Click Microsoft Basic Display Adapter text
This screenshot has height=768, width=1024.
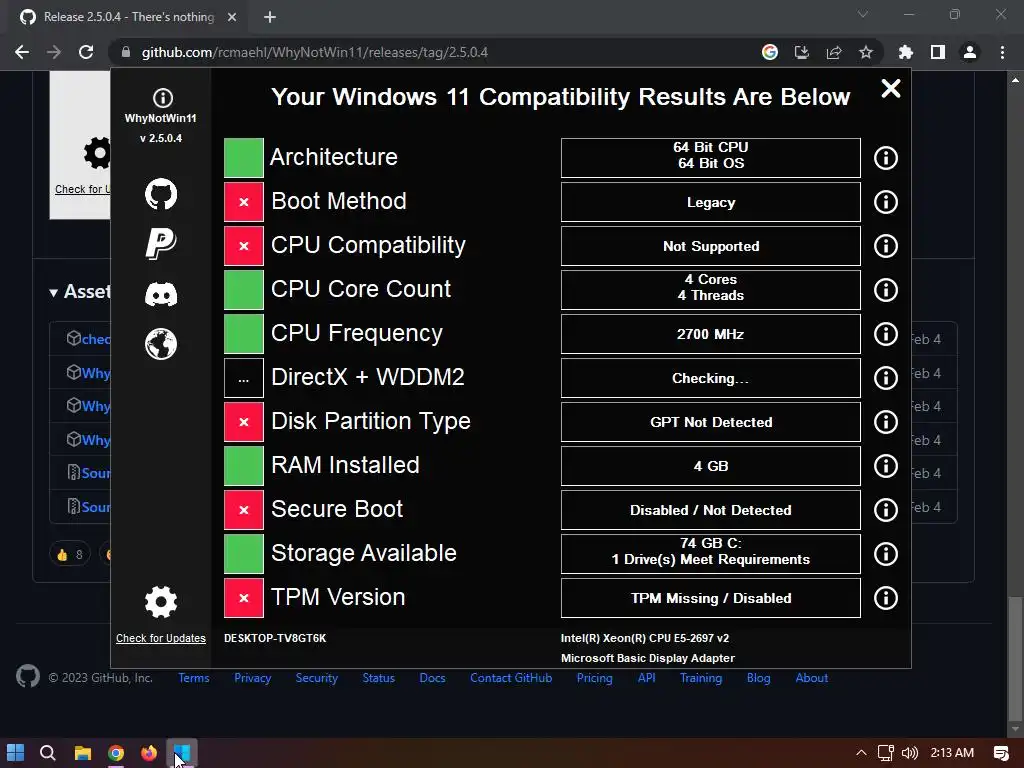pyautogui.click(x=647, y=658)
